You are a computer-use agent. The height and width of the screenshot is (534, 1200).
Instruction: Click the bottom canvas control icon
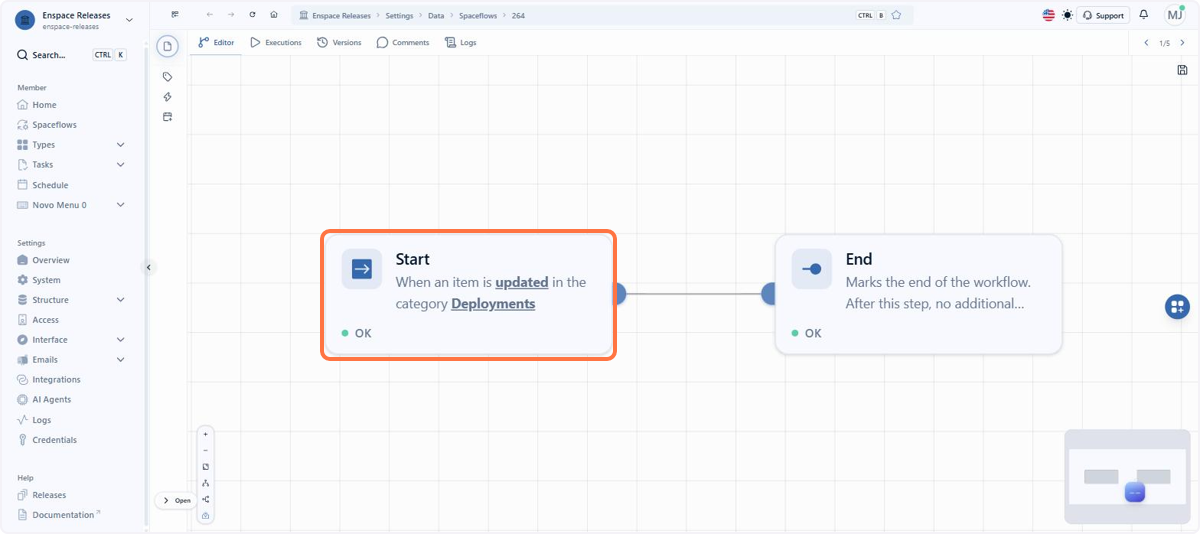(x=205, y=516)
